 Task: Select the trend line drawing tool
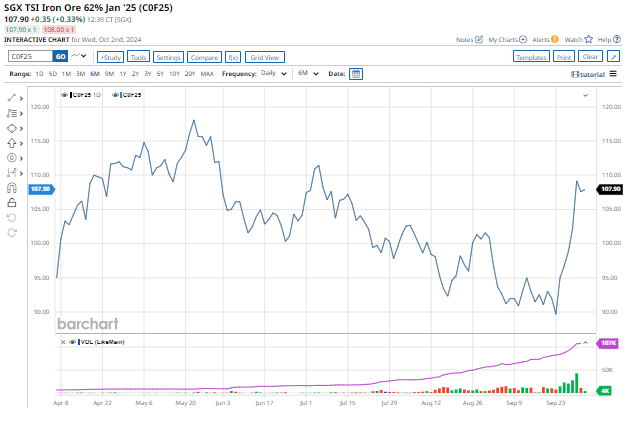click(x=12, y=98)
